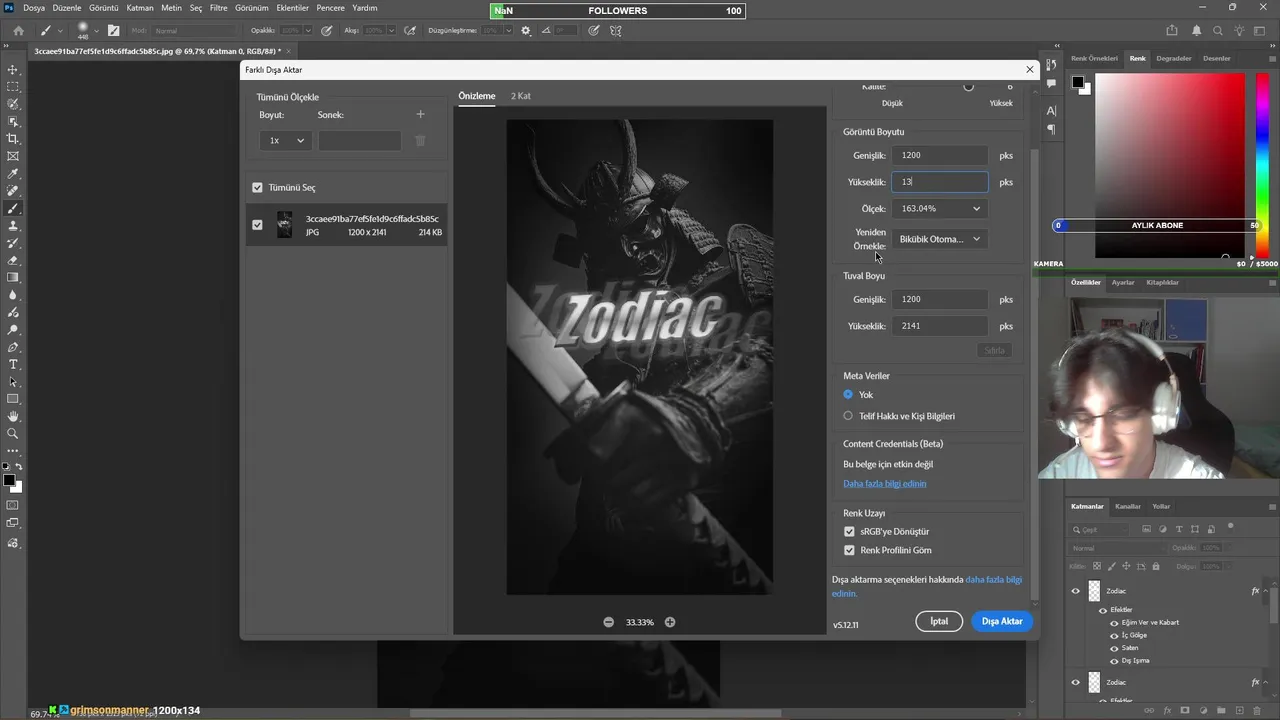Image resolution: width=1280 pixels, height=720 pixels.
Task: Open the Dosya menu
Action: (33, 8)
